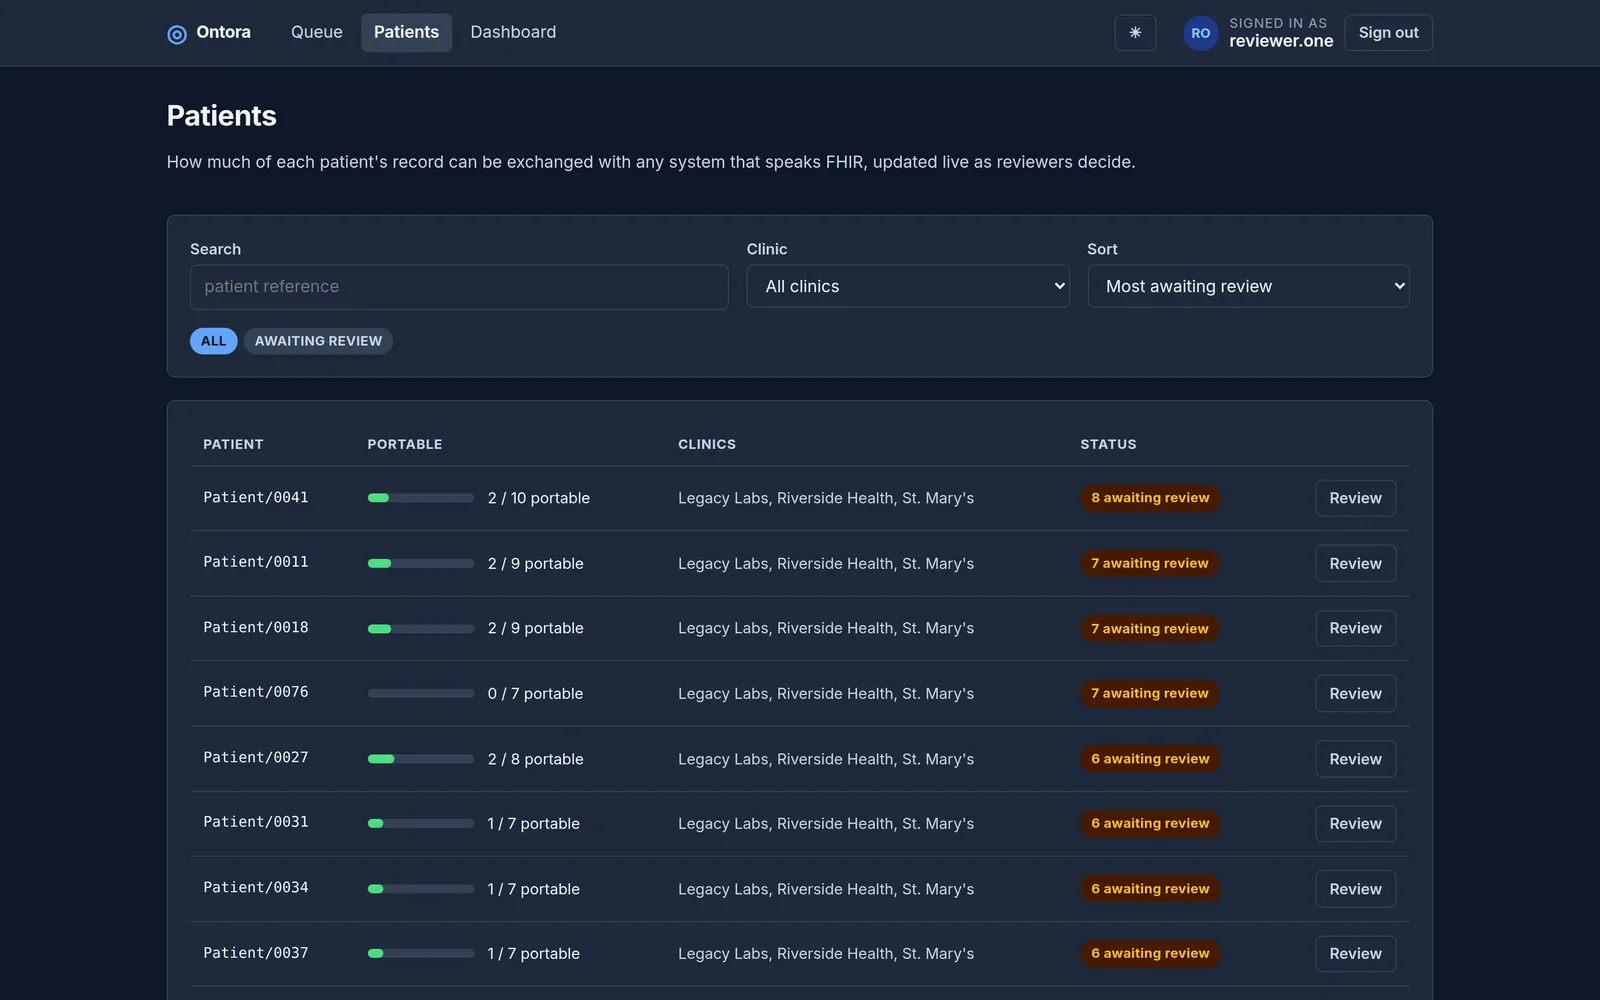Click Review button for Patient/0037

click(1355, 954)
